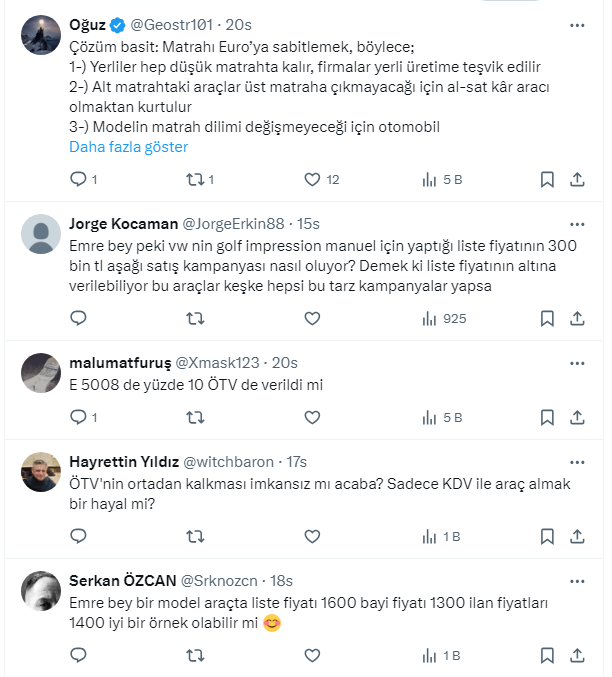Share Oğuz's tweet

[577, 180]
